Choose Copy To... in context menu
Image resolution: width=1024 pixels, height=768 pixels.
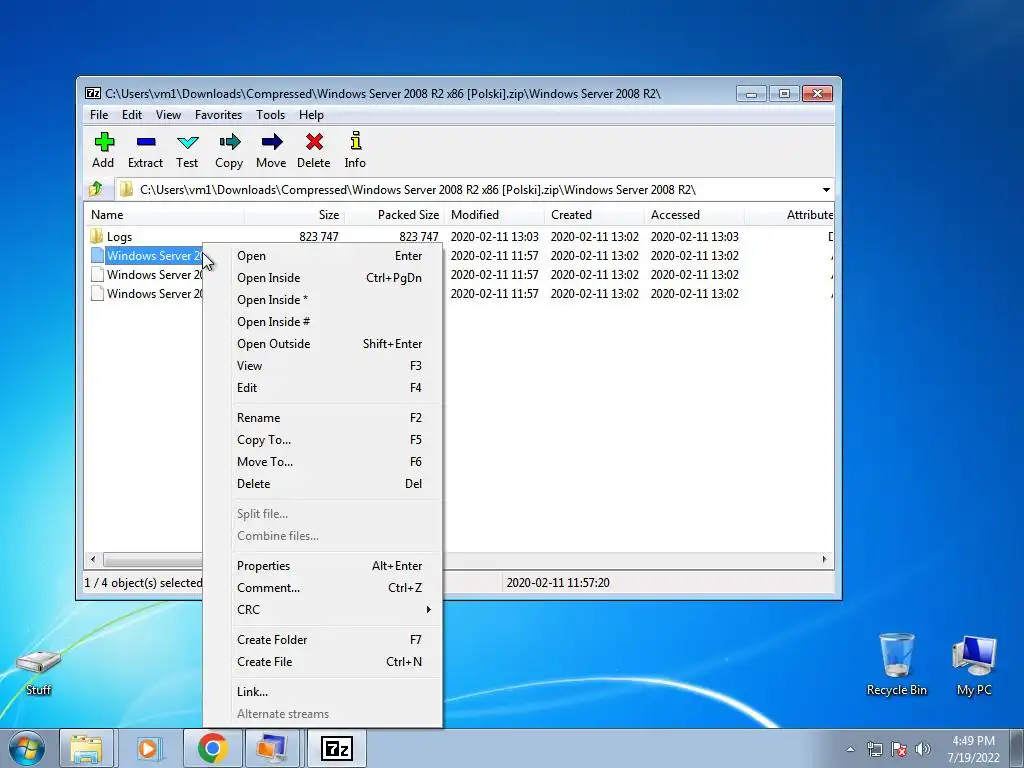(x=323, y=440)
